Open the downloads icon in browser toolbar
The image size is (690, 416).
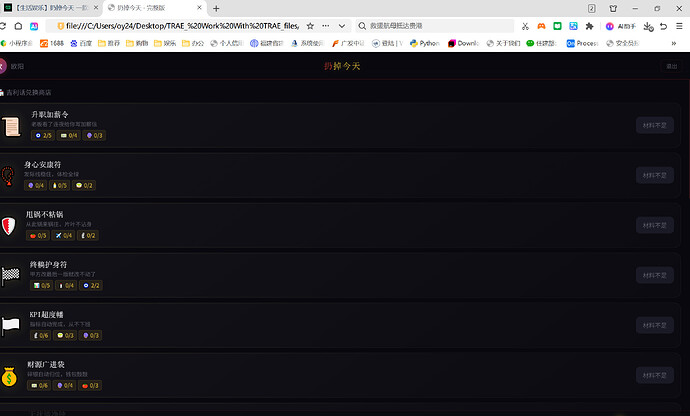(648, 26)
